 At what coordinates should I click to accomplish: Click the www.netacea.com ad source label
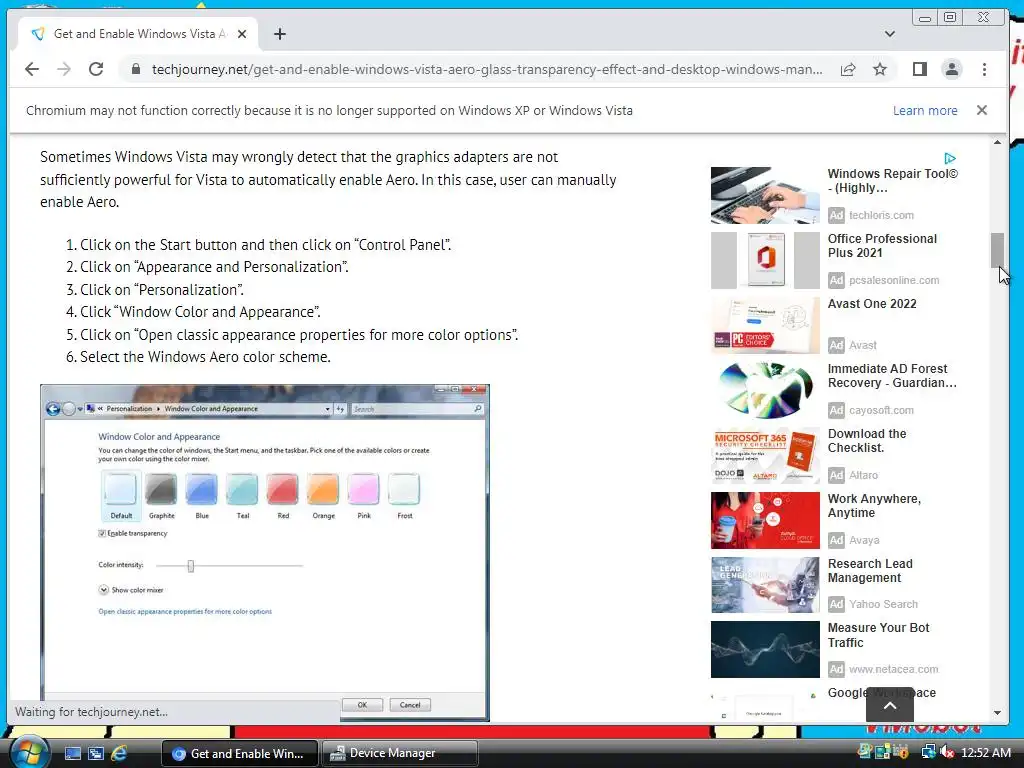[x=893, y=669]
